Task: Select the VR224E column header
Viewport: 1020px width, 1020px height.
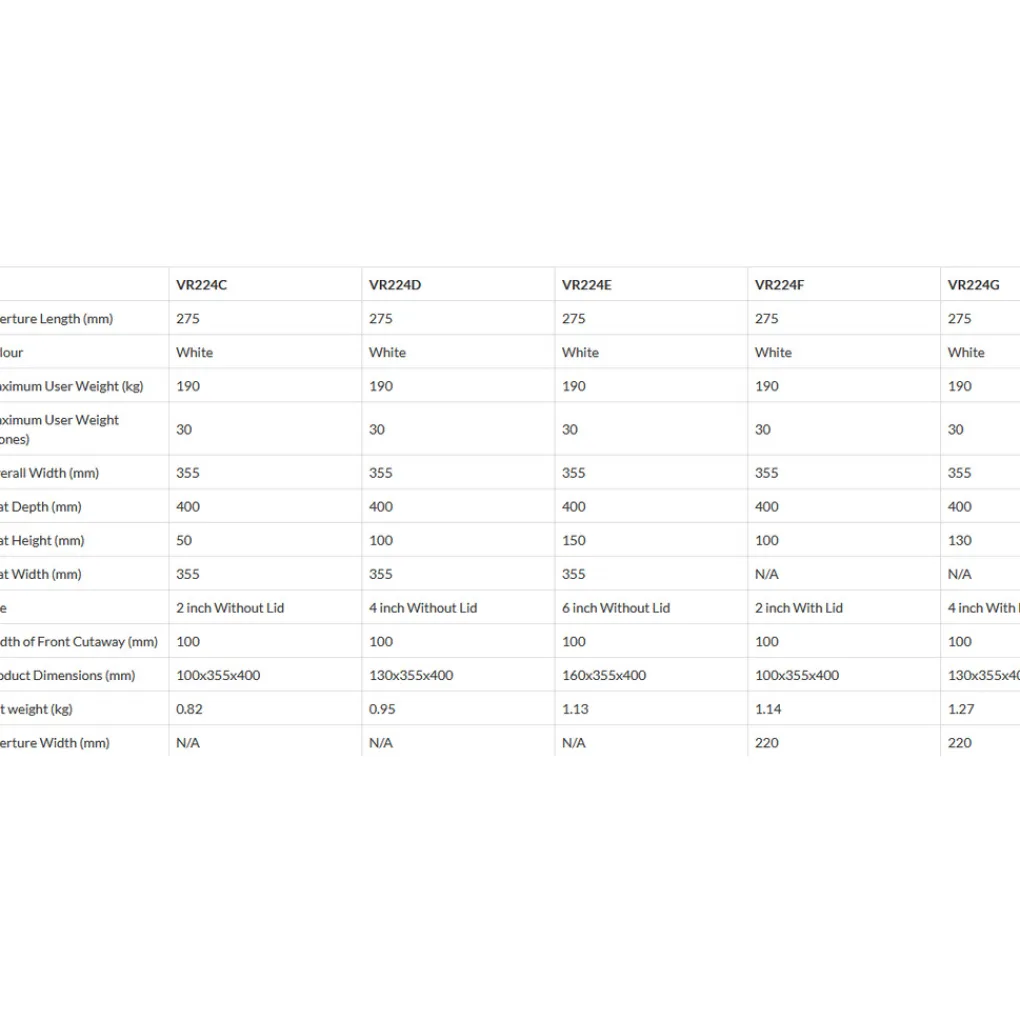Action: click(587, 285)
